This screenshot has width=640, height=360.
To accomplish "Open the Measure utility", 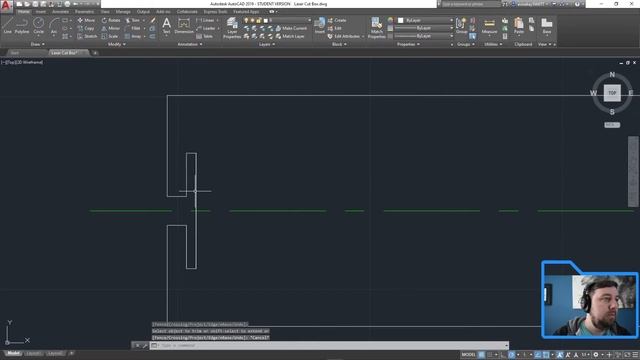I will [489, 26].
